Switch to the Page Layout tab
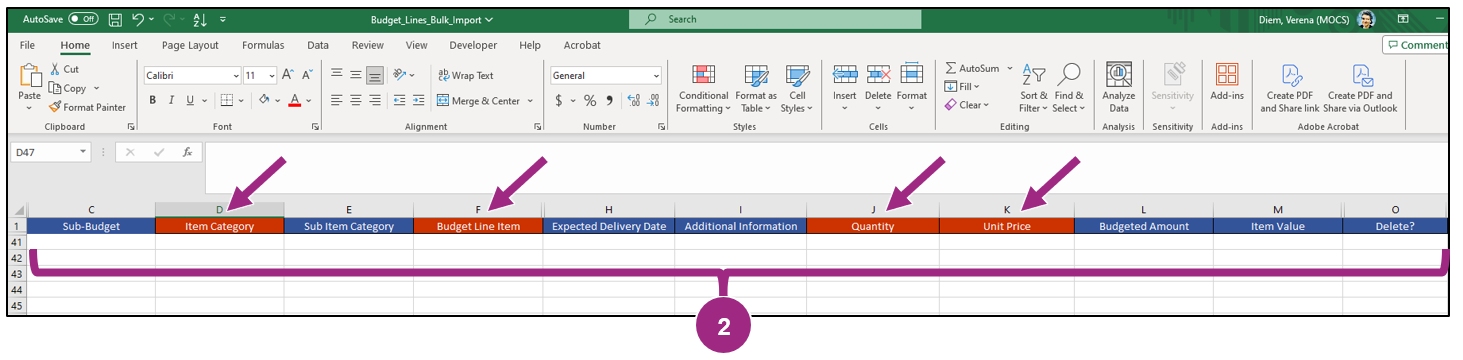1463x360 pixels. click(190, 45)
